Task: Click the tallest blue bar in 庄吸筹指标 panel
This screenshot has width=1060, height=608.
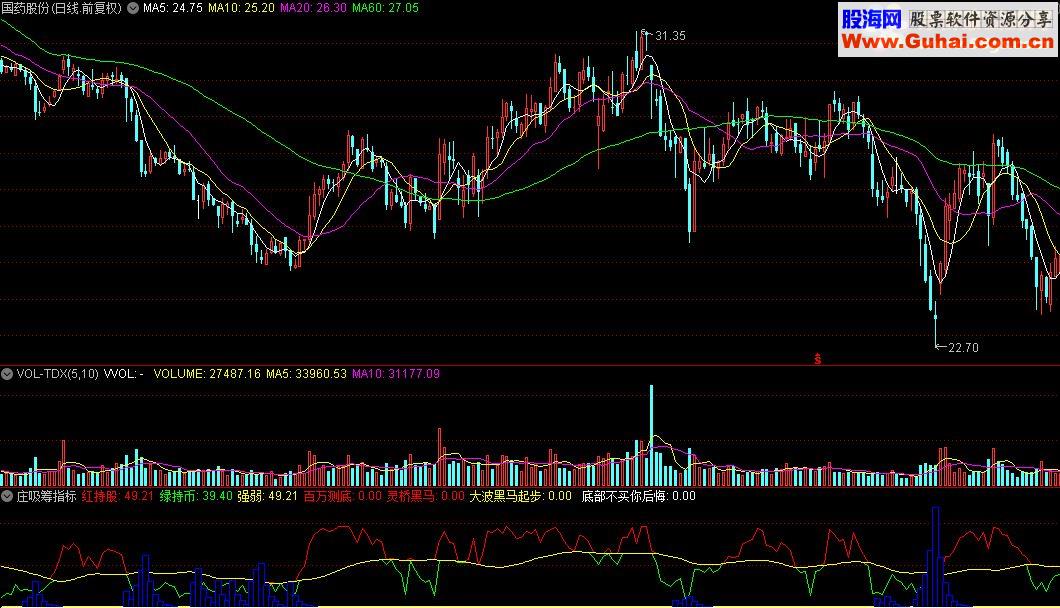Action: tap(936, 556)
